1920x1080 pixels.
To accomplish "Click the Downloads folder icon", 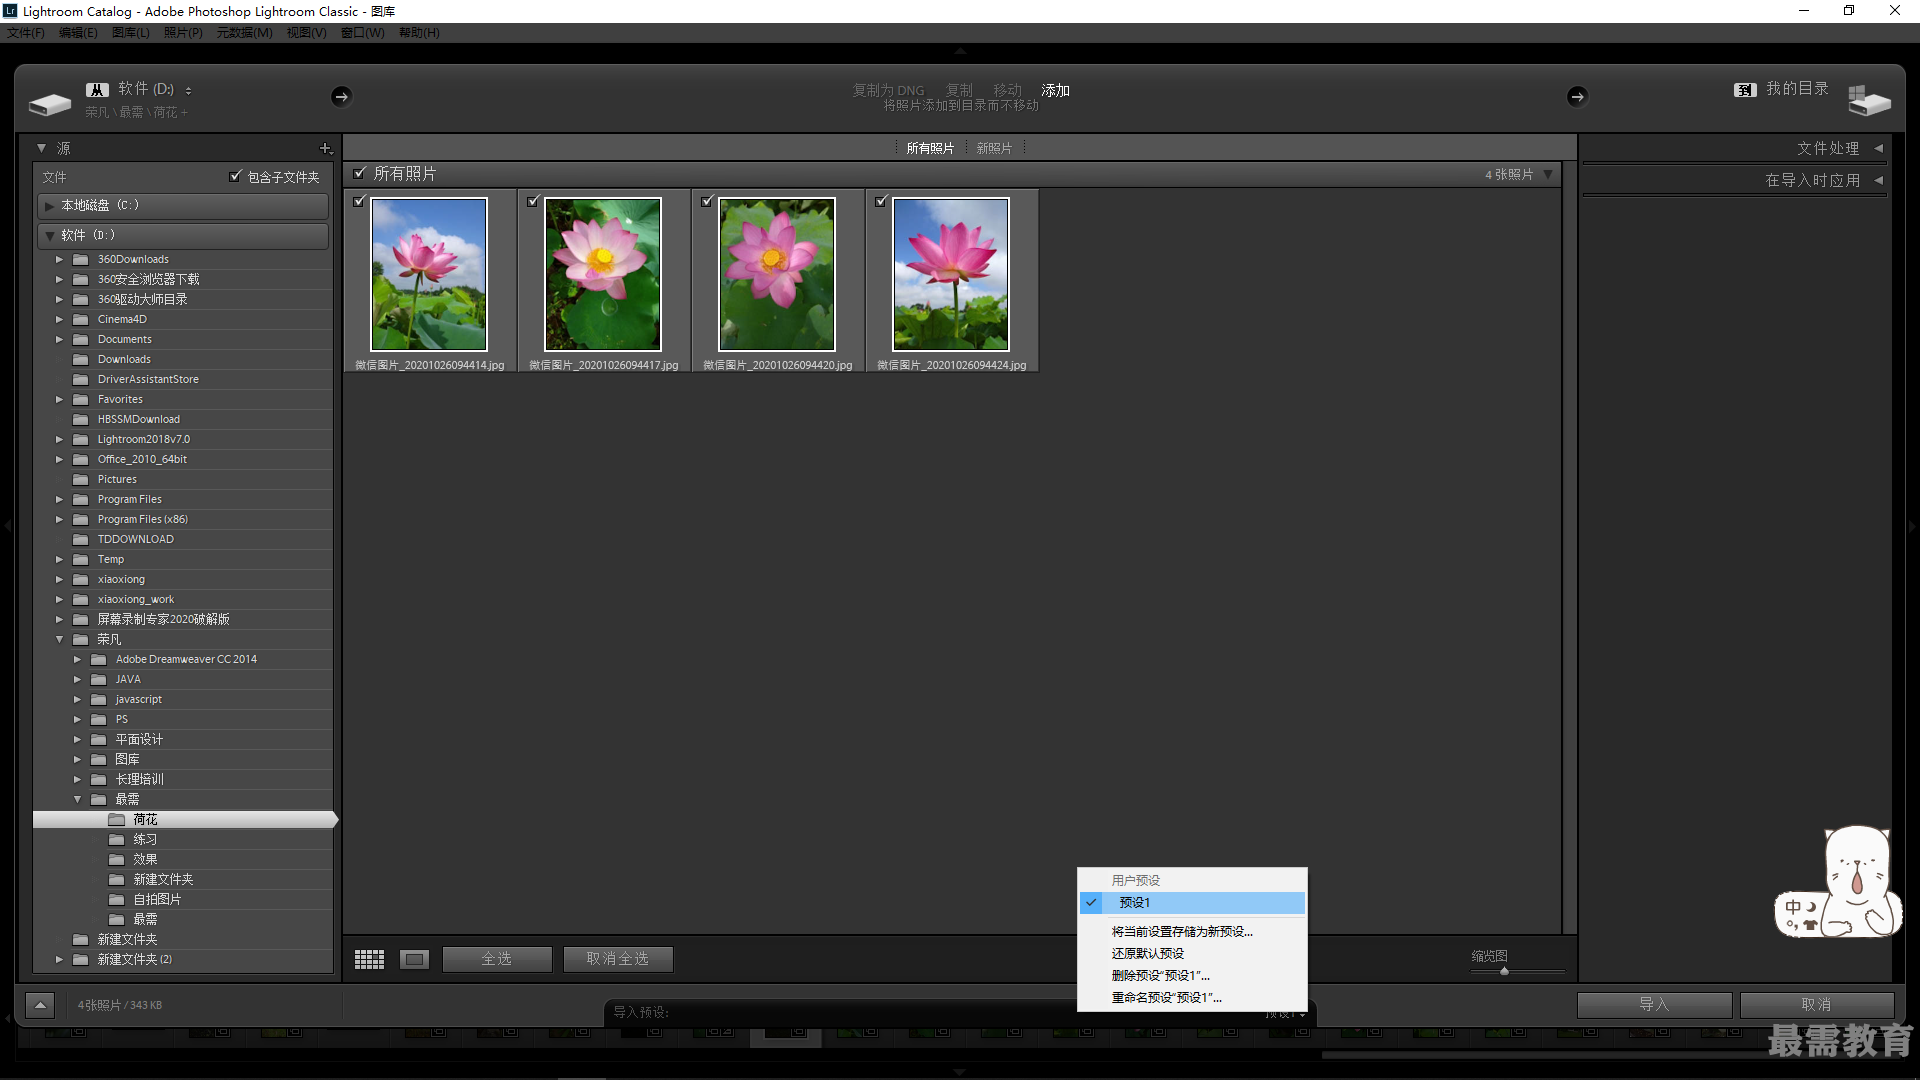I will (x=81, y=359).
